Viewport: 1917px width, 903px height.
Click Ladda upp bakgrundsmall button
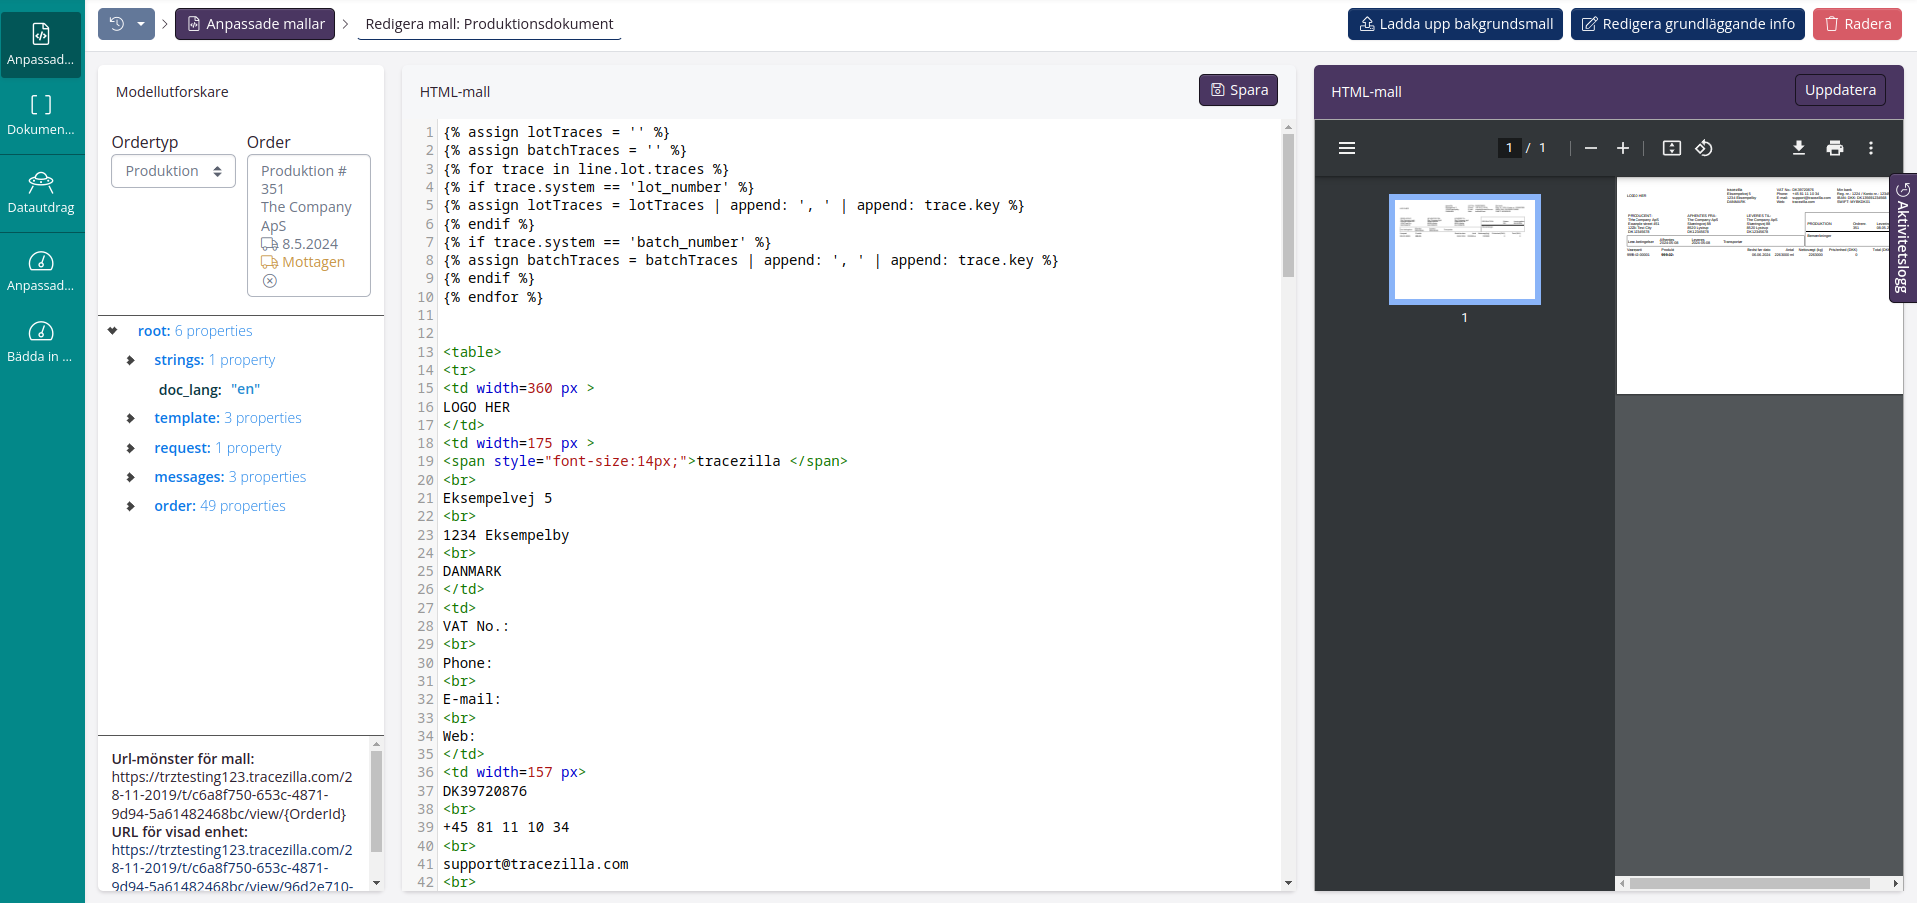click(x=1455, y=24)
